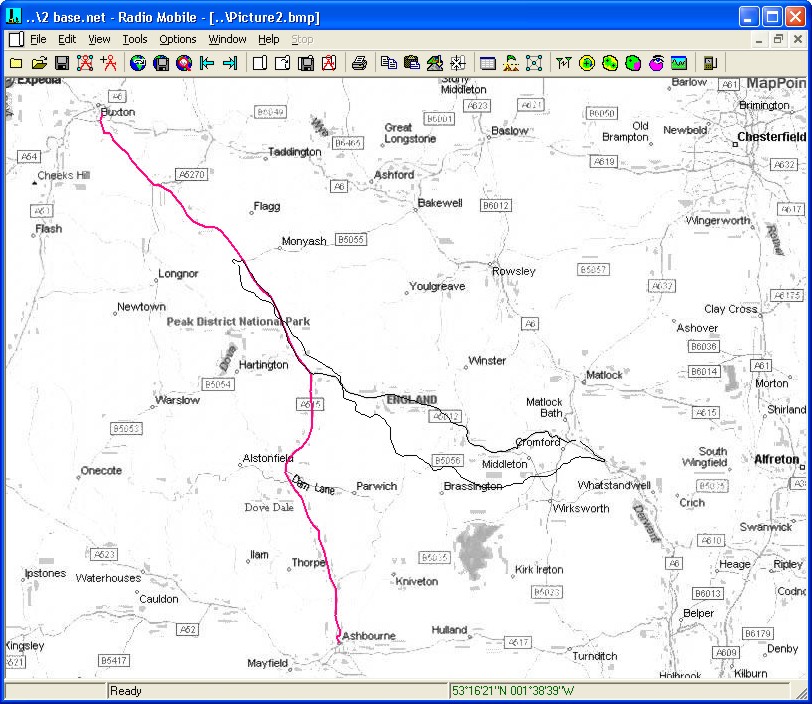This screenshot has height=704, width=812.
Task: Click the A6270 road marker
Action: coord(192,175)
